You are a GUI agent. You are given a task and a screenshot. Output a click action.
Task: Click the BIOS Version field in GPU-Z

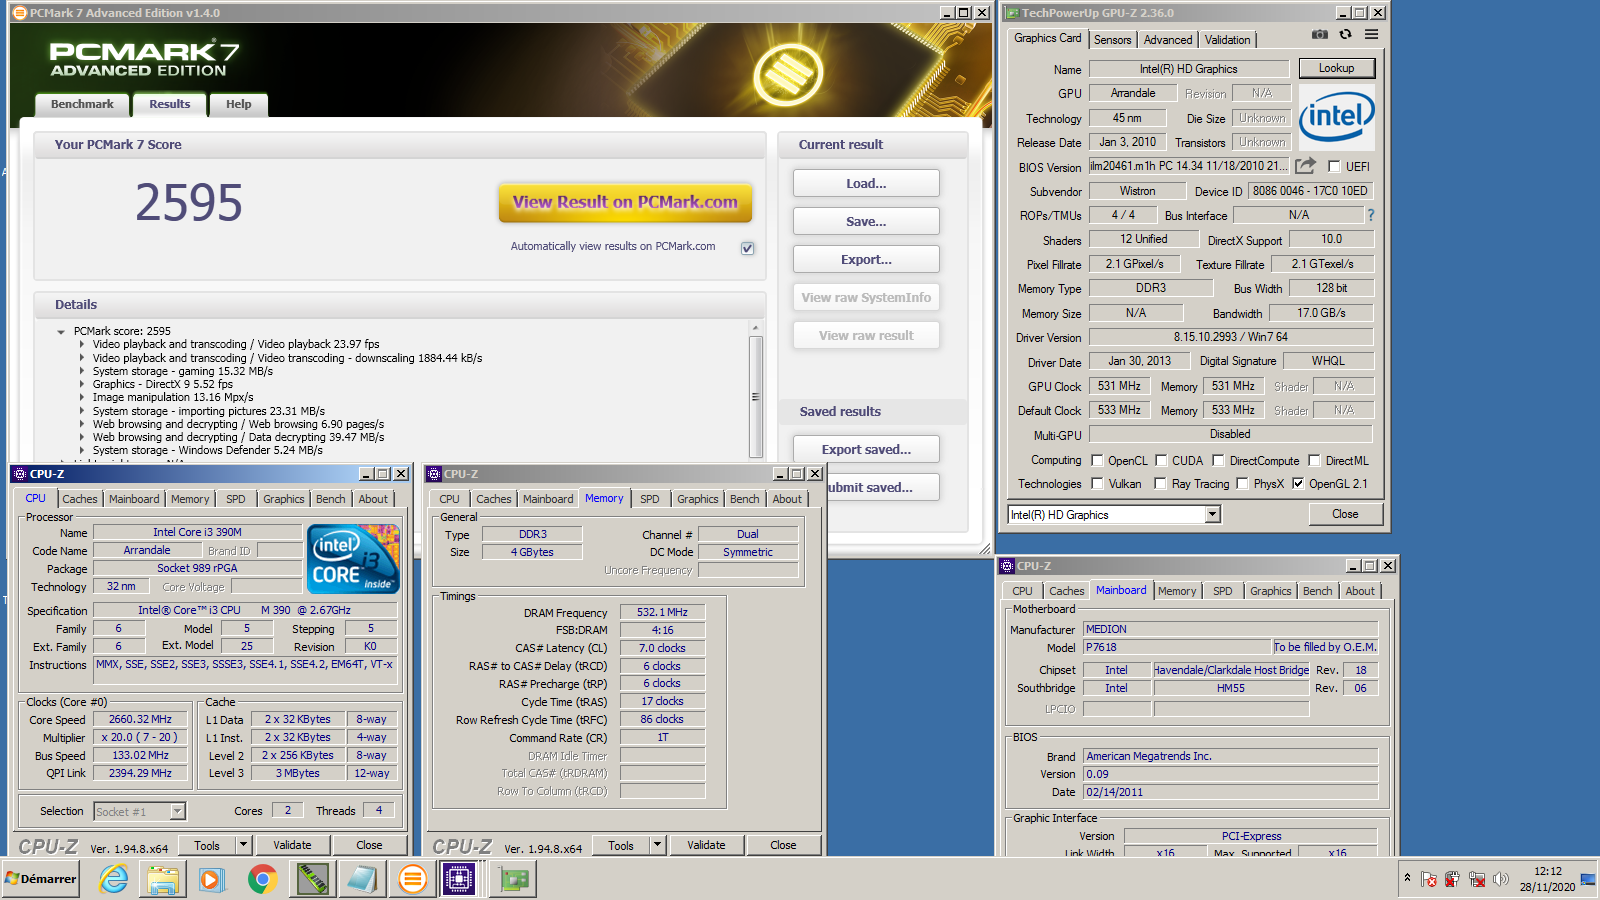(x=1189, y=166)
